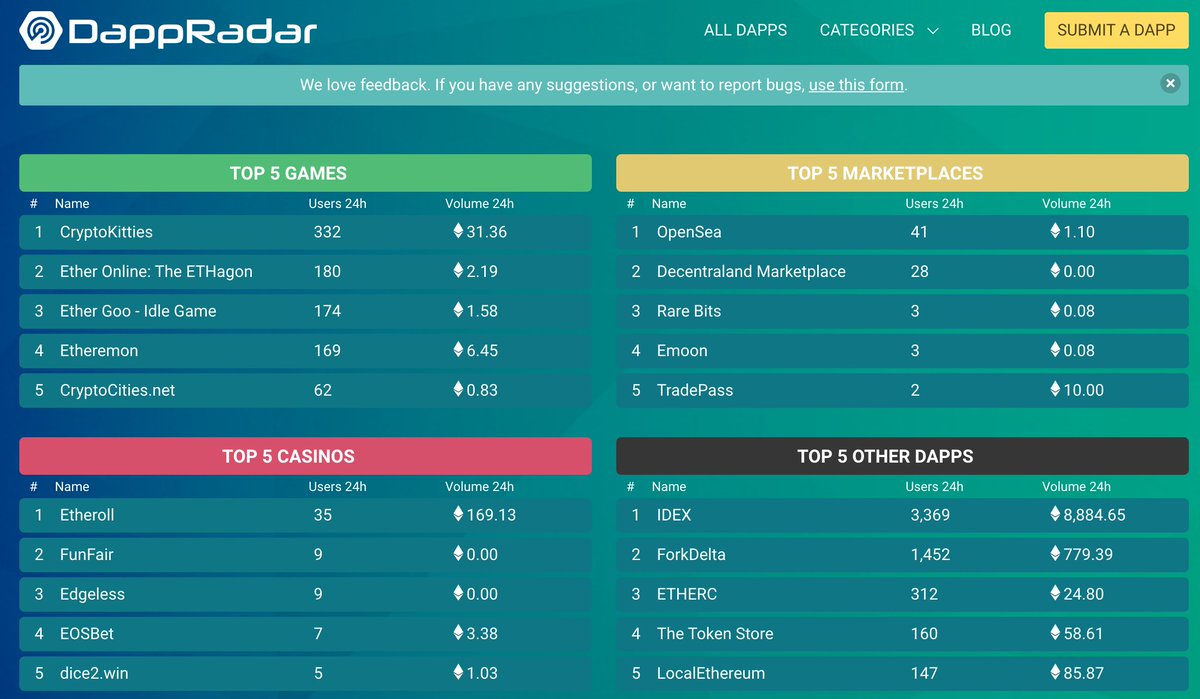Open the TOP 5 MARKETPLACES header

pyautogui.click(x=902, y=173)
